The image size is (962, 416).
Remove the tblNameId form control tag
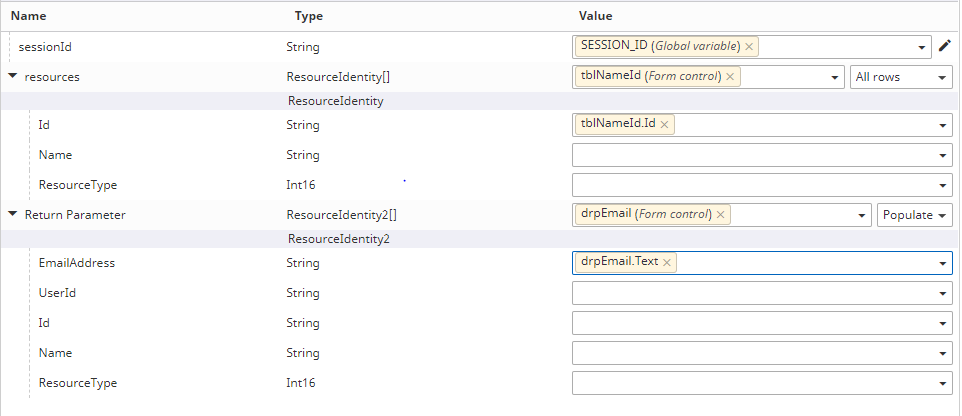730,77
